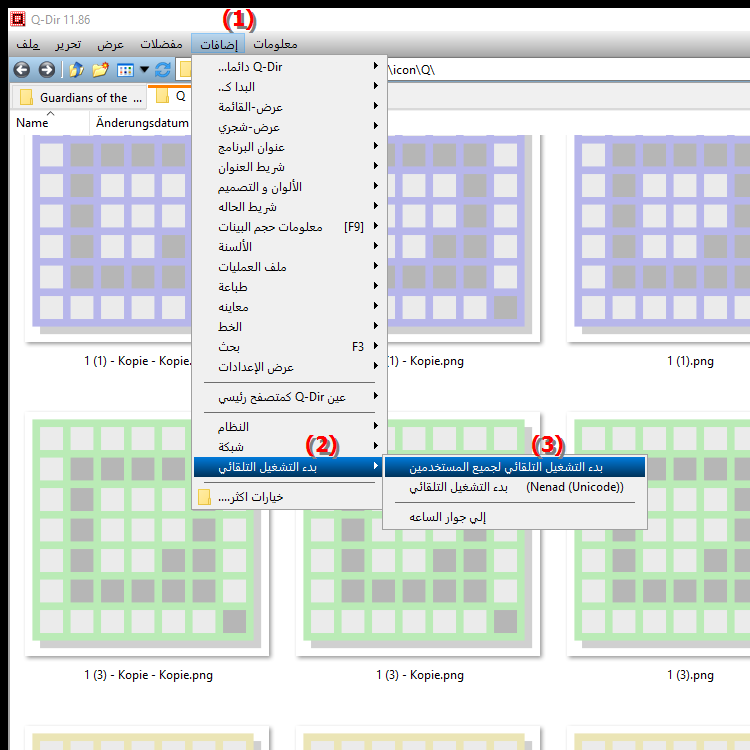Open the ملف (File) menu
750x750 pixels.
(x=28, y=44)
